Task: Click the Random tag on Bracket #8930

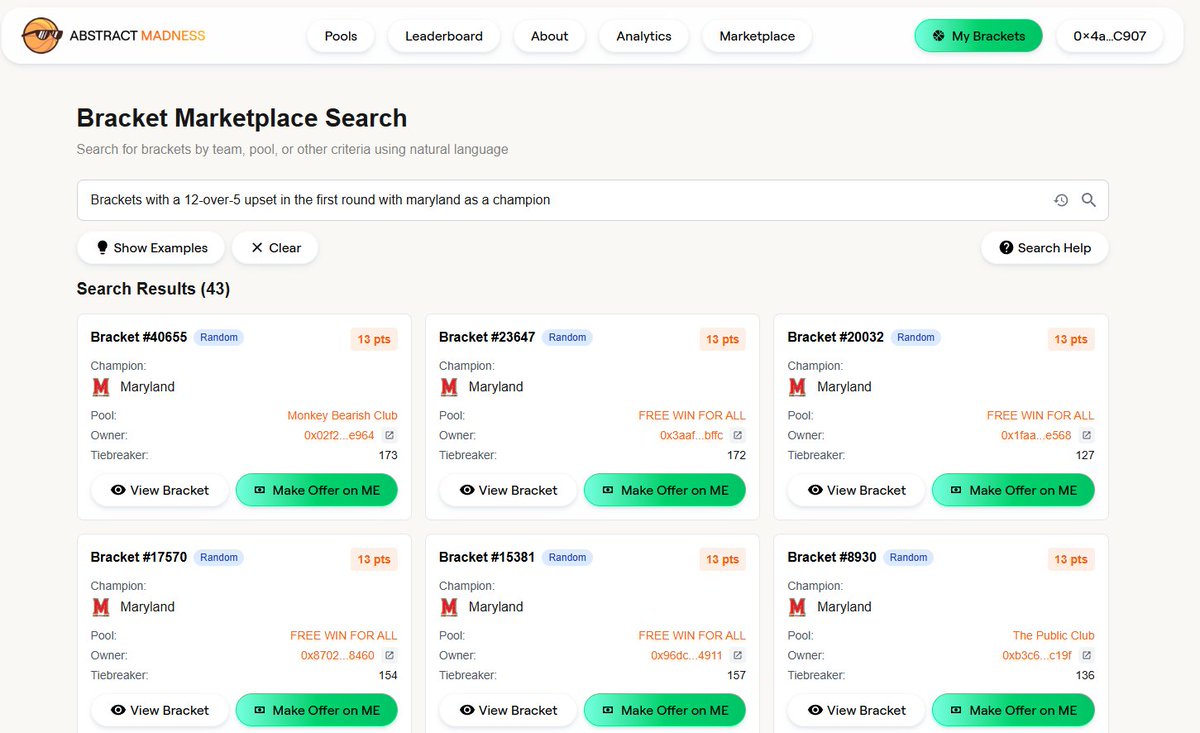Action: coord(908,557)
